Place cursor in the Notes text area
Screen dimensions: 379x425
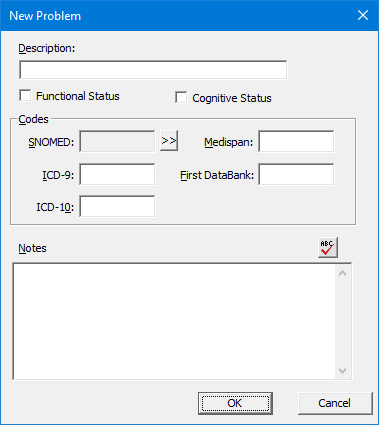pyautogui.click(x=174, y=321)
